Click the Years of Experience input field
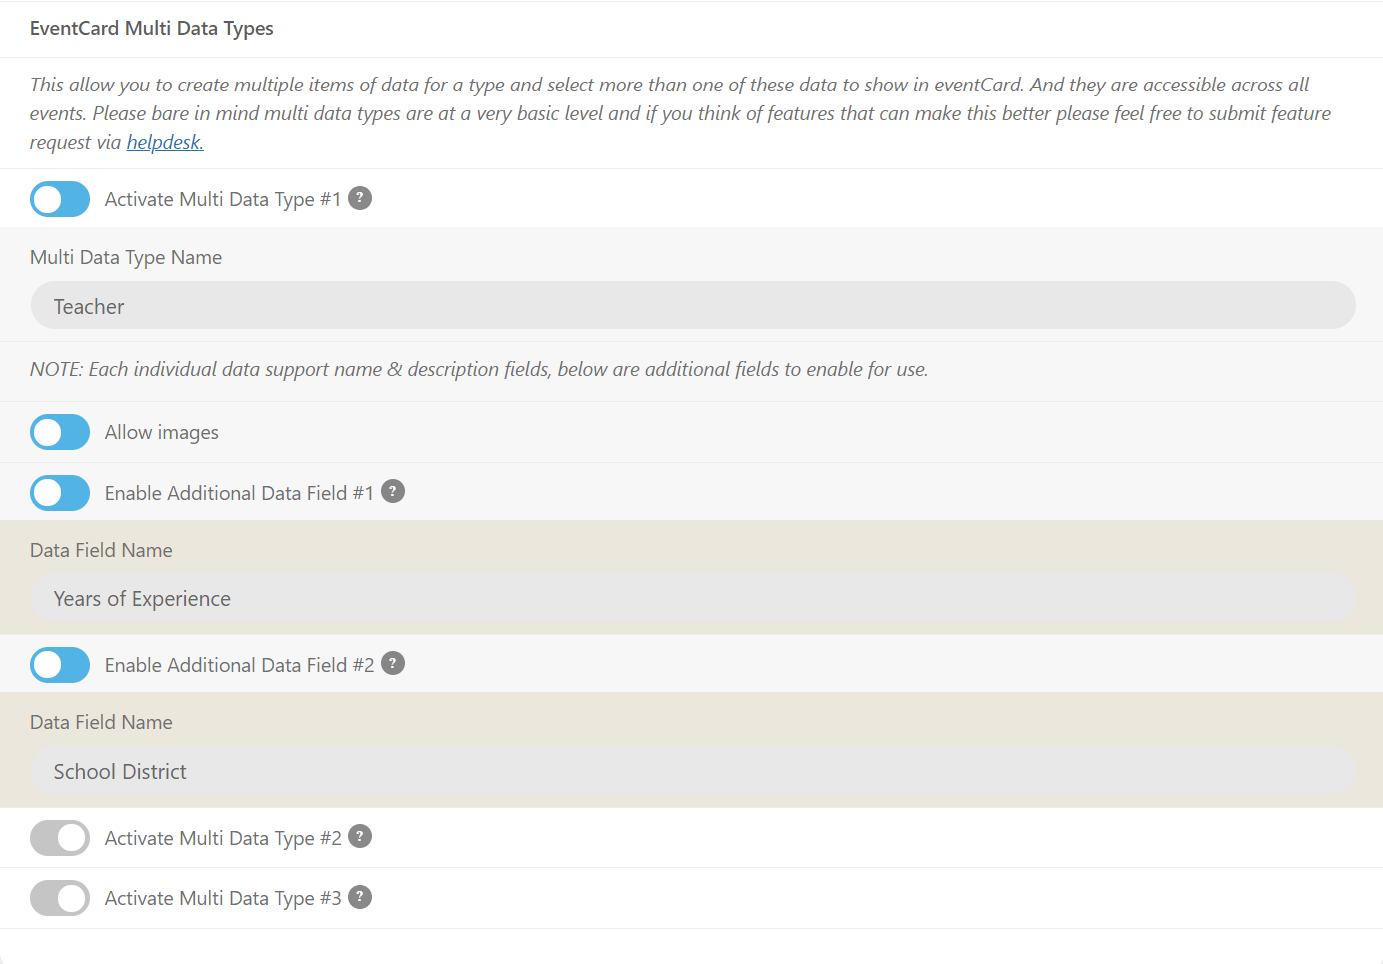This screenshot has height=964, width=1383. (x=693, y=598)
